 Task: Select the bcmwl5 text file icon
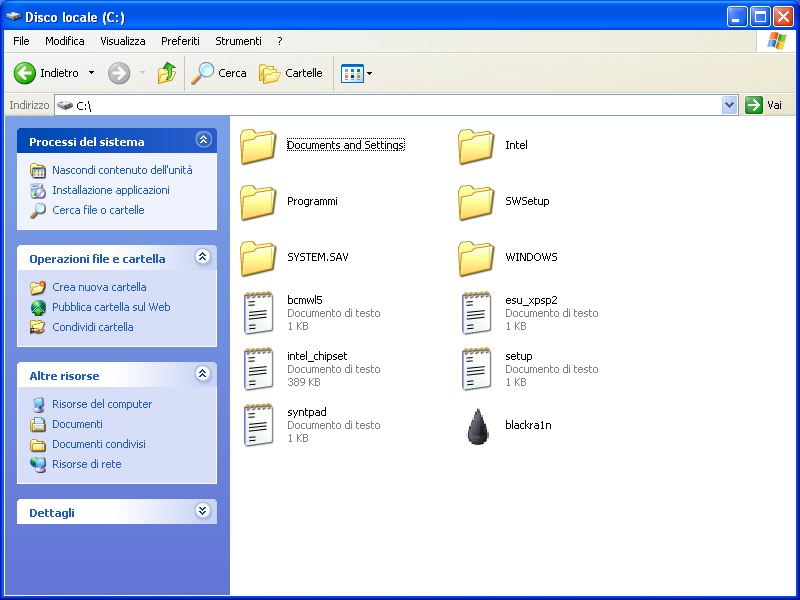click(259, 313)
